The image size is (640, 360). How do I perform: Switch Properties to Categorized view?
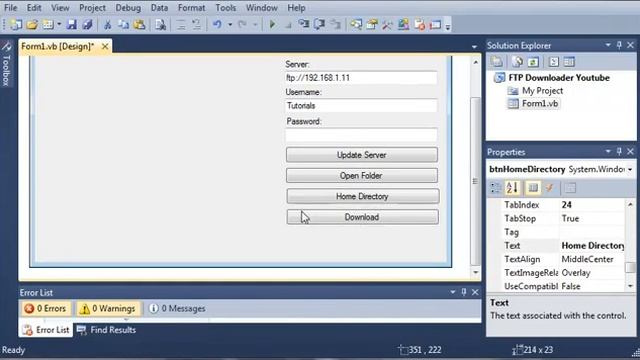click(496, 188)
